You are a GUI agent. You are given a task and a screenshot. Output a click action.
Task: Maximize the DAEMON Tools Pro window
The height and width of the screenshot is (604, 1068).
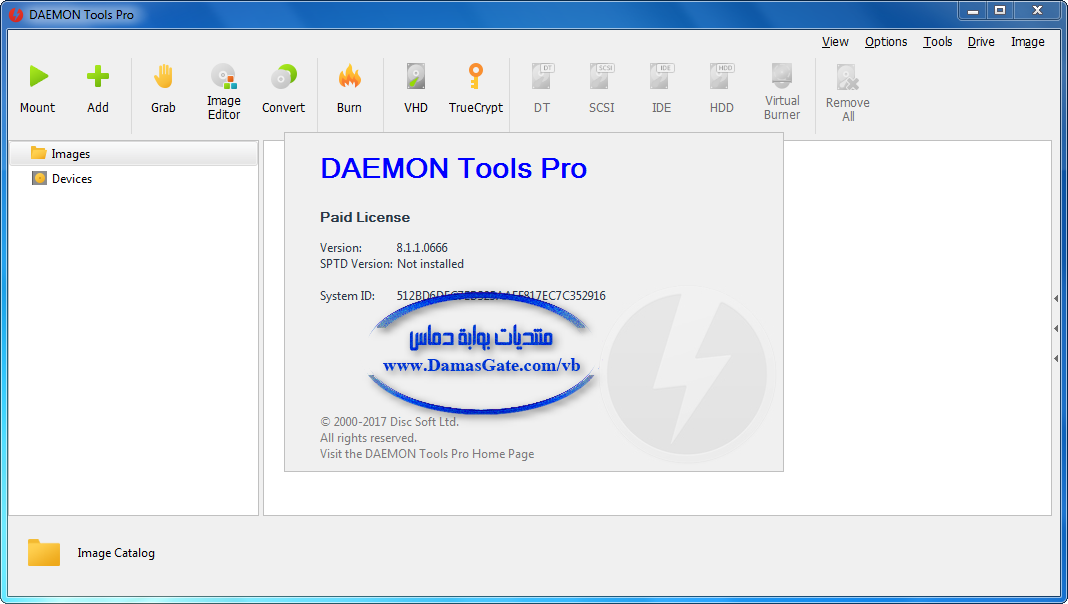coord(1000,11)
